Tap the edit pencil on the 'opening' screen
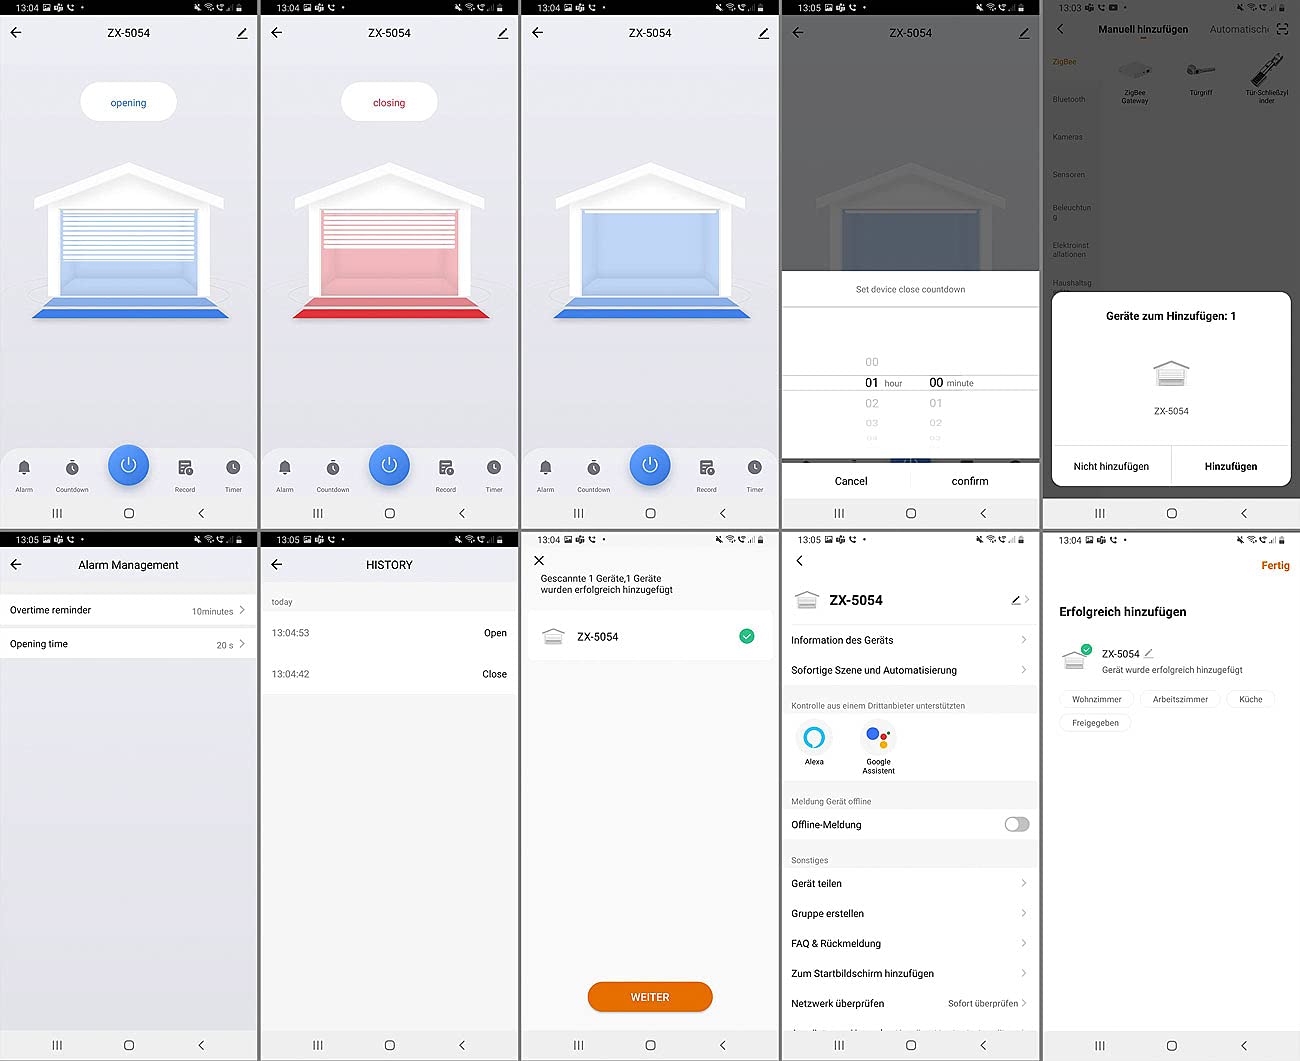1300x1061 pixels. click(242, 33)
